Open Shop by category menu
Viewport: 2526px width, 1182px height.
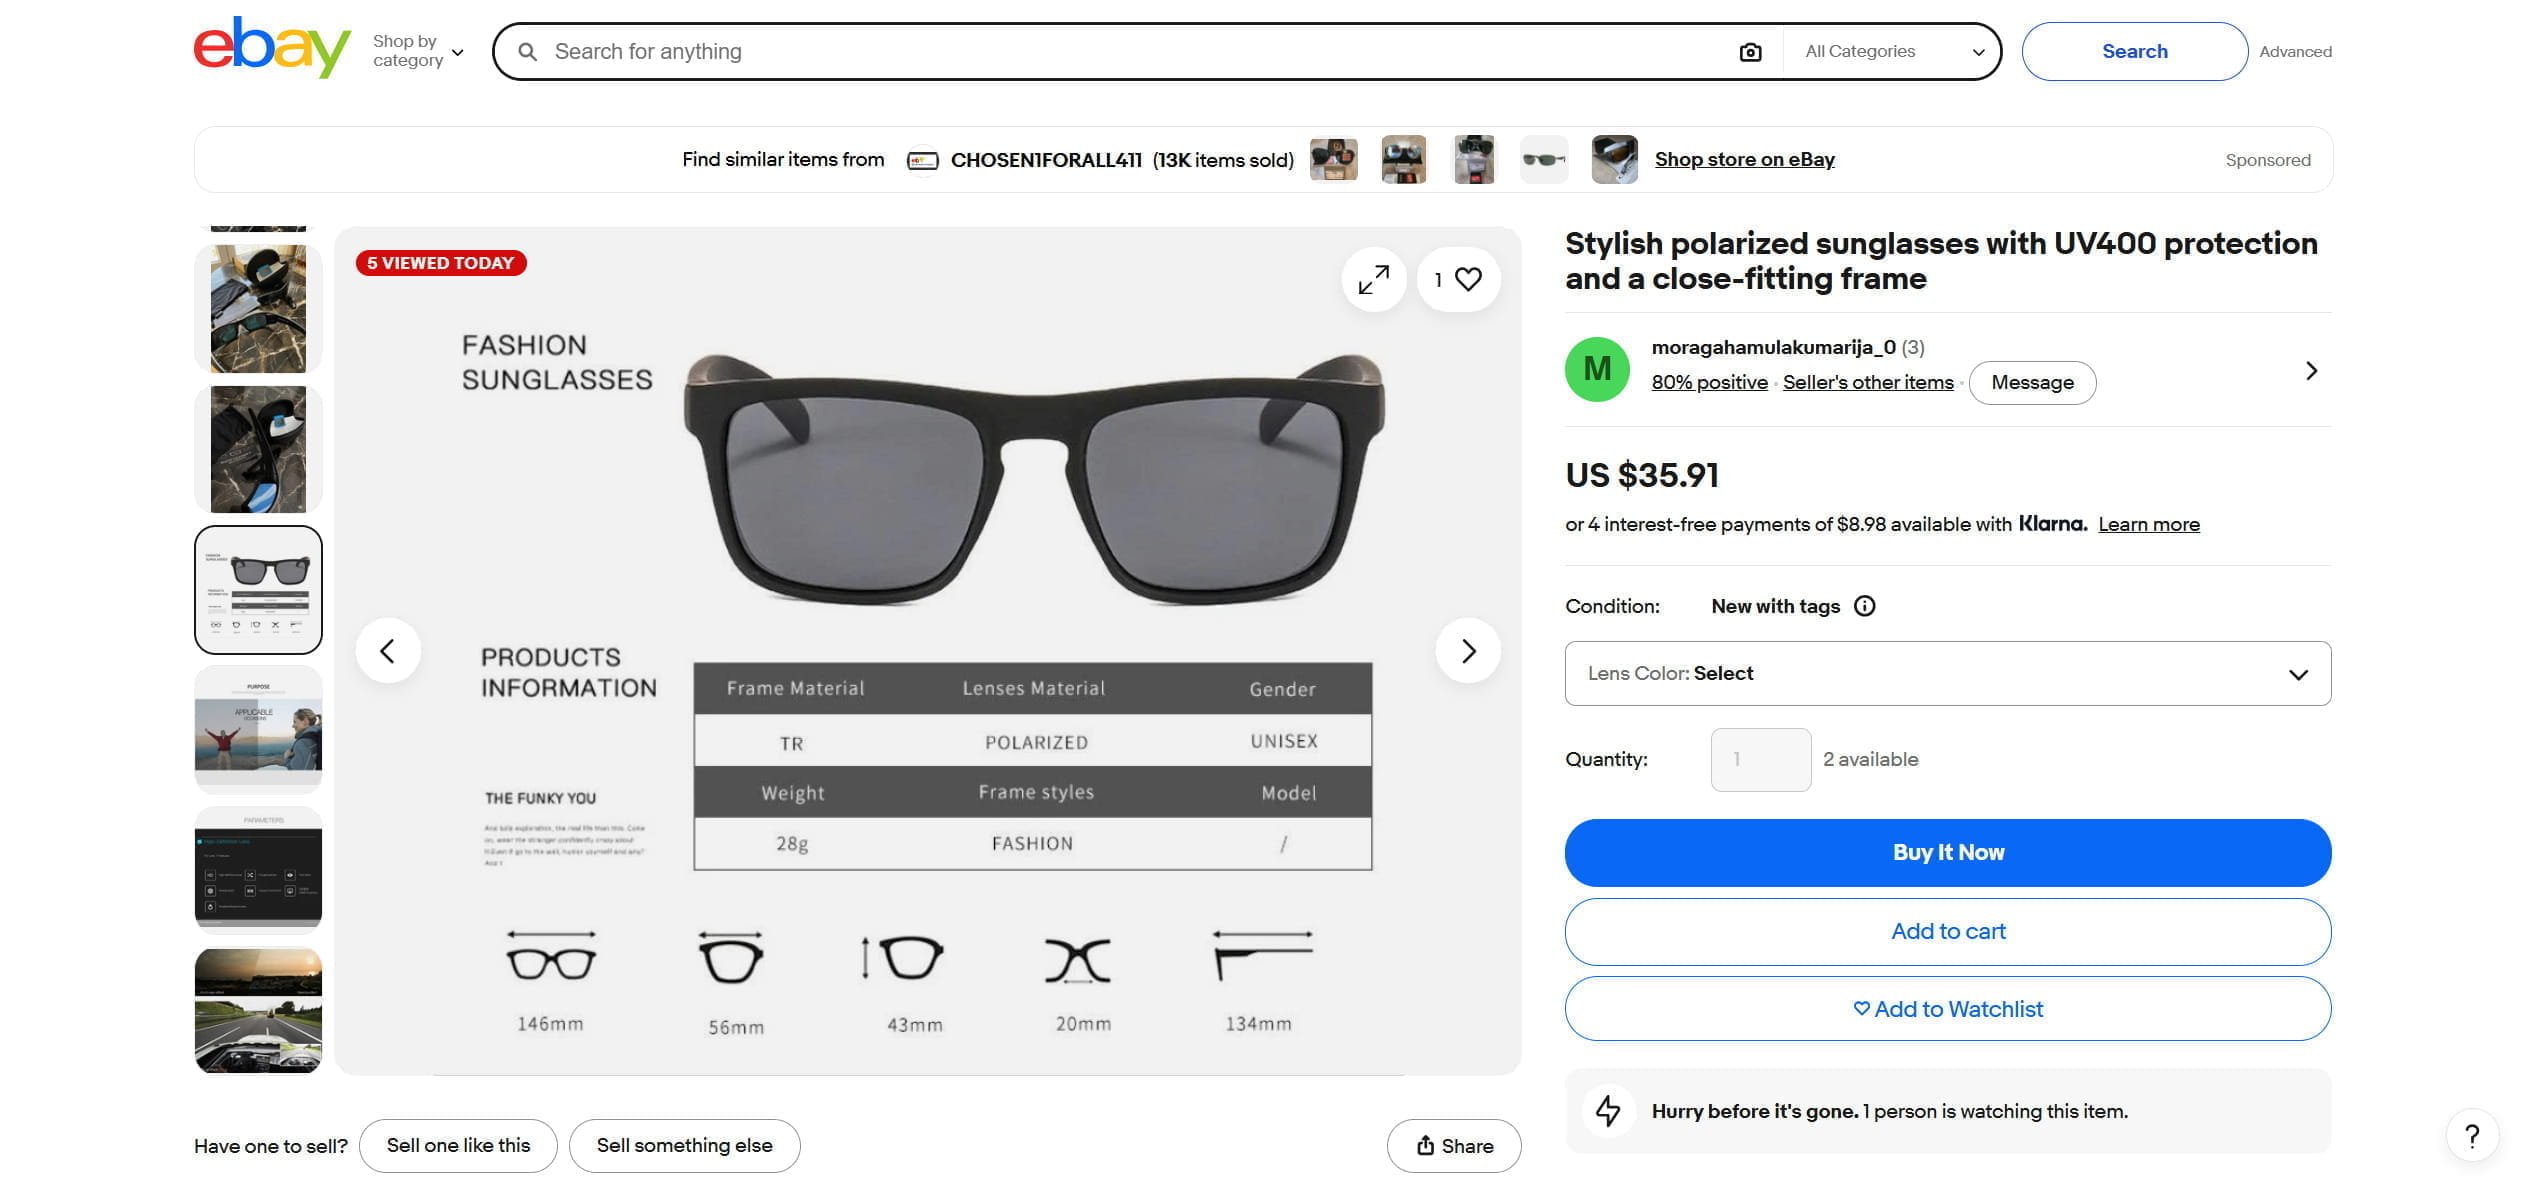[x=418, y=51]
